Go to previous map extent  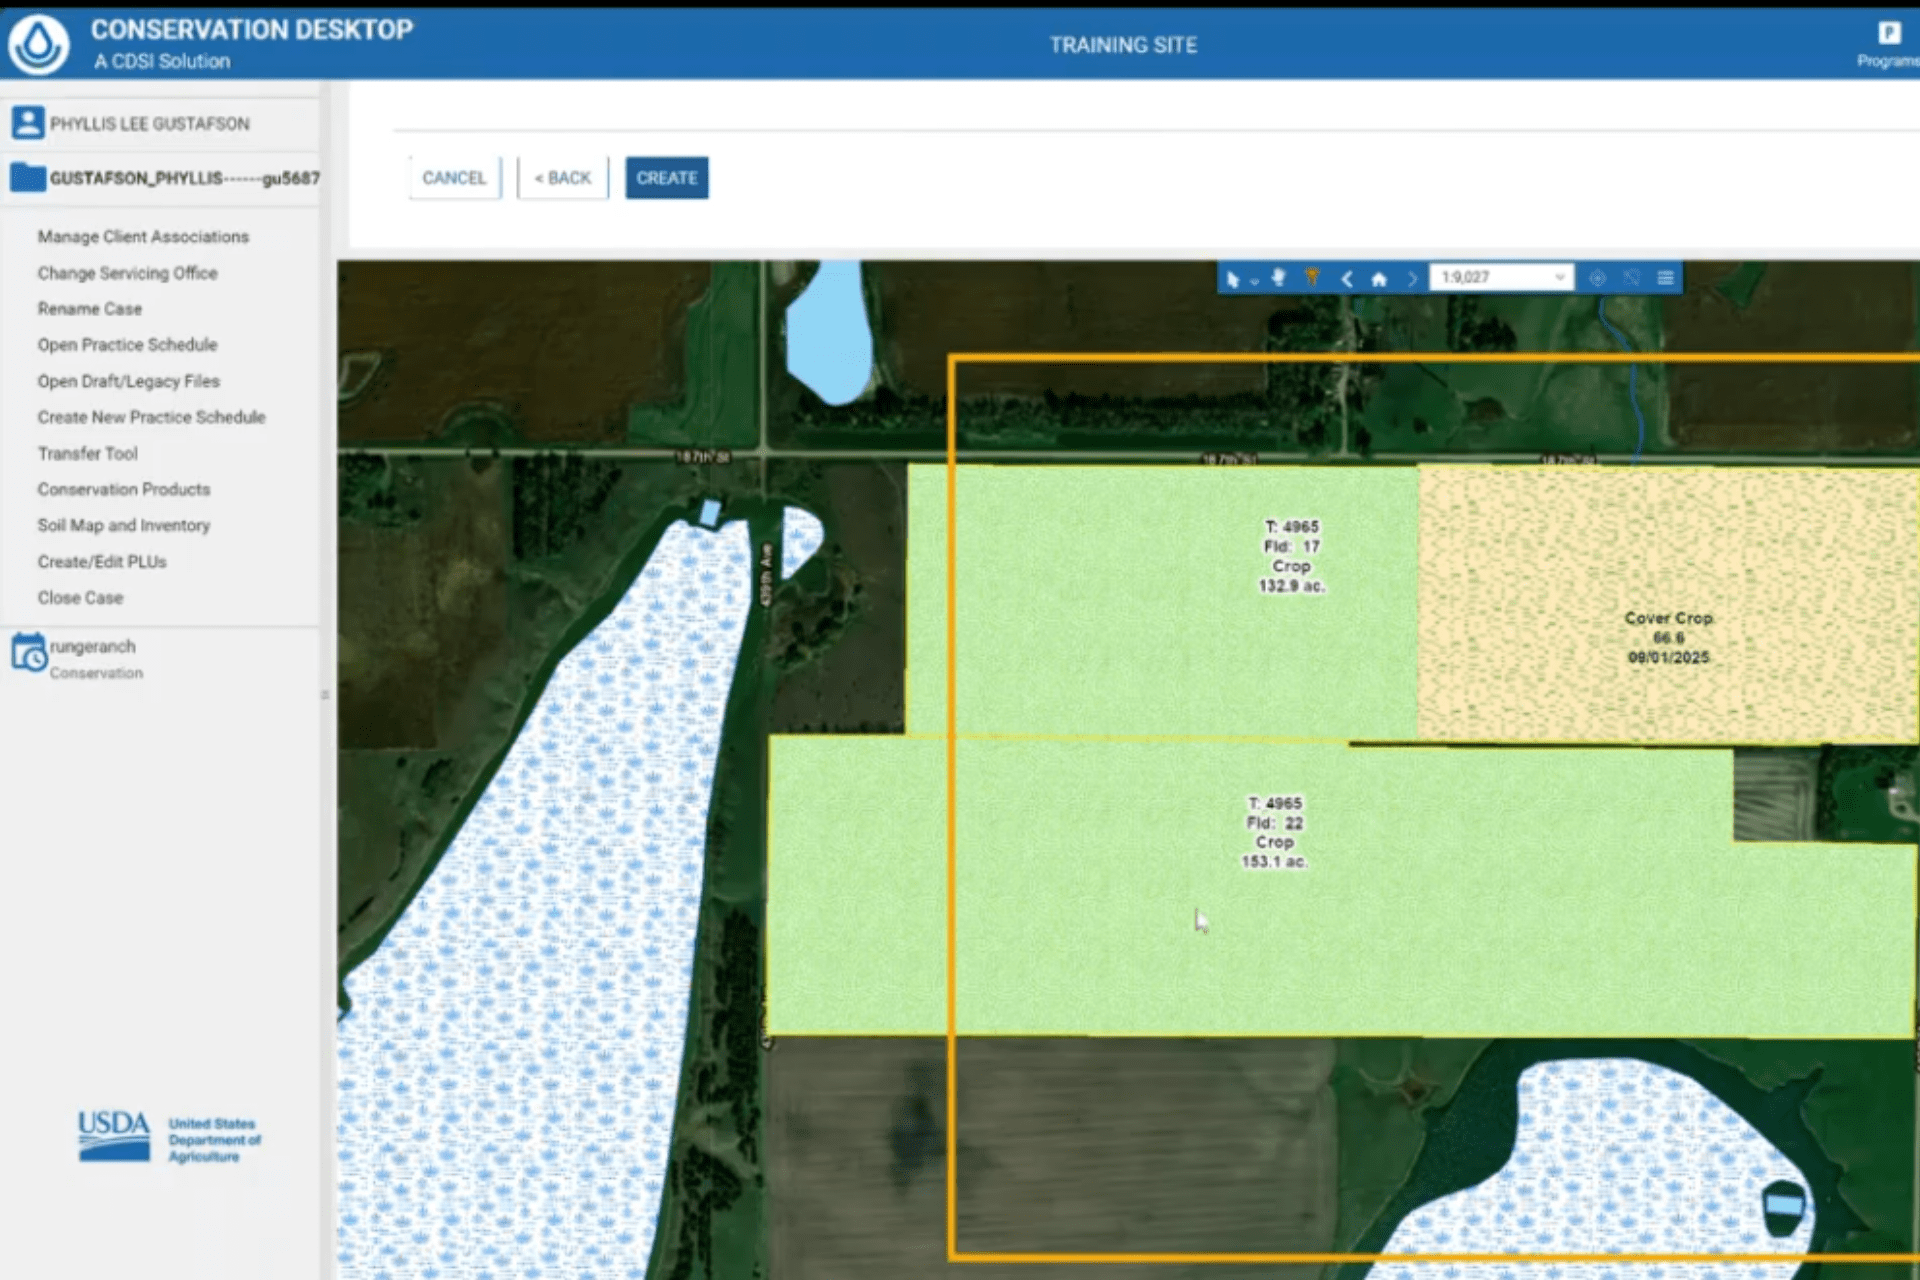[1346, 279]
